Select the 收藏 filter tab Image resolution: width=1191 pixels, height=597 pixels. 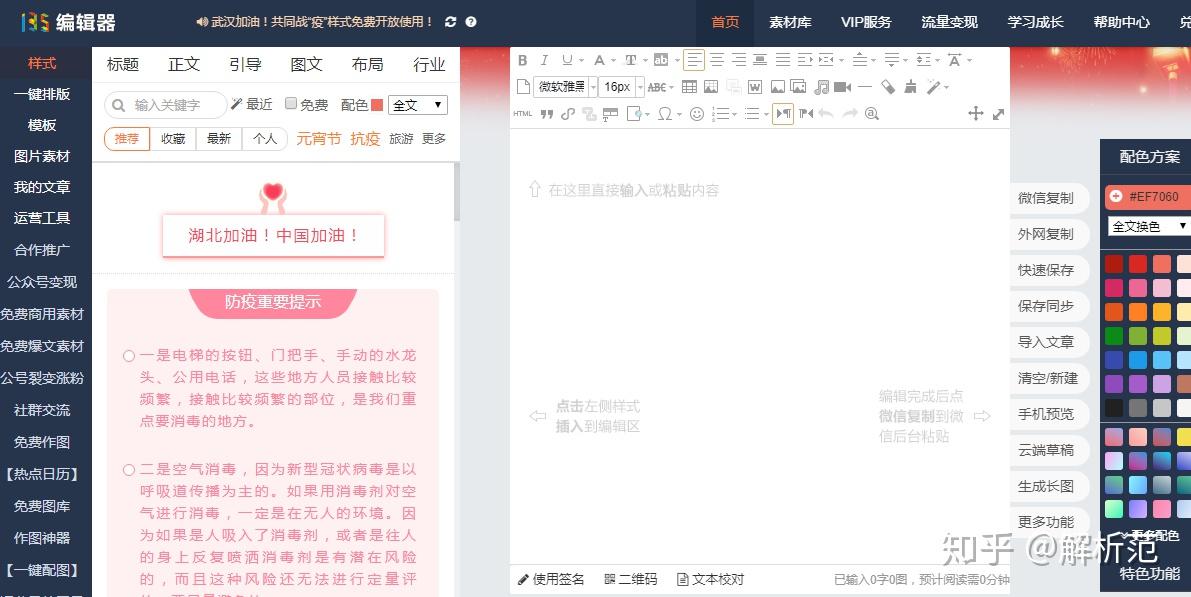[x=173, y=139]
